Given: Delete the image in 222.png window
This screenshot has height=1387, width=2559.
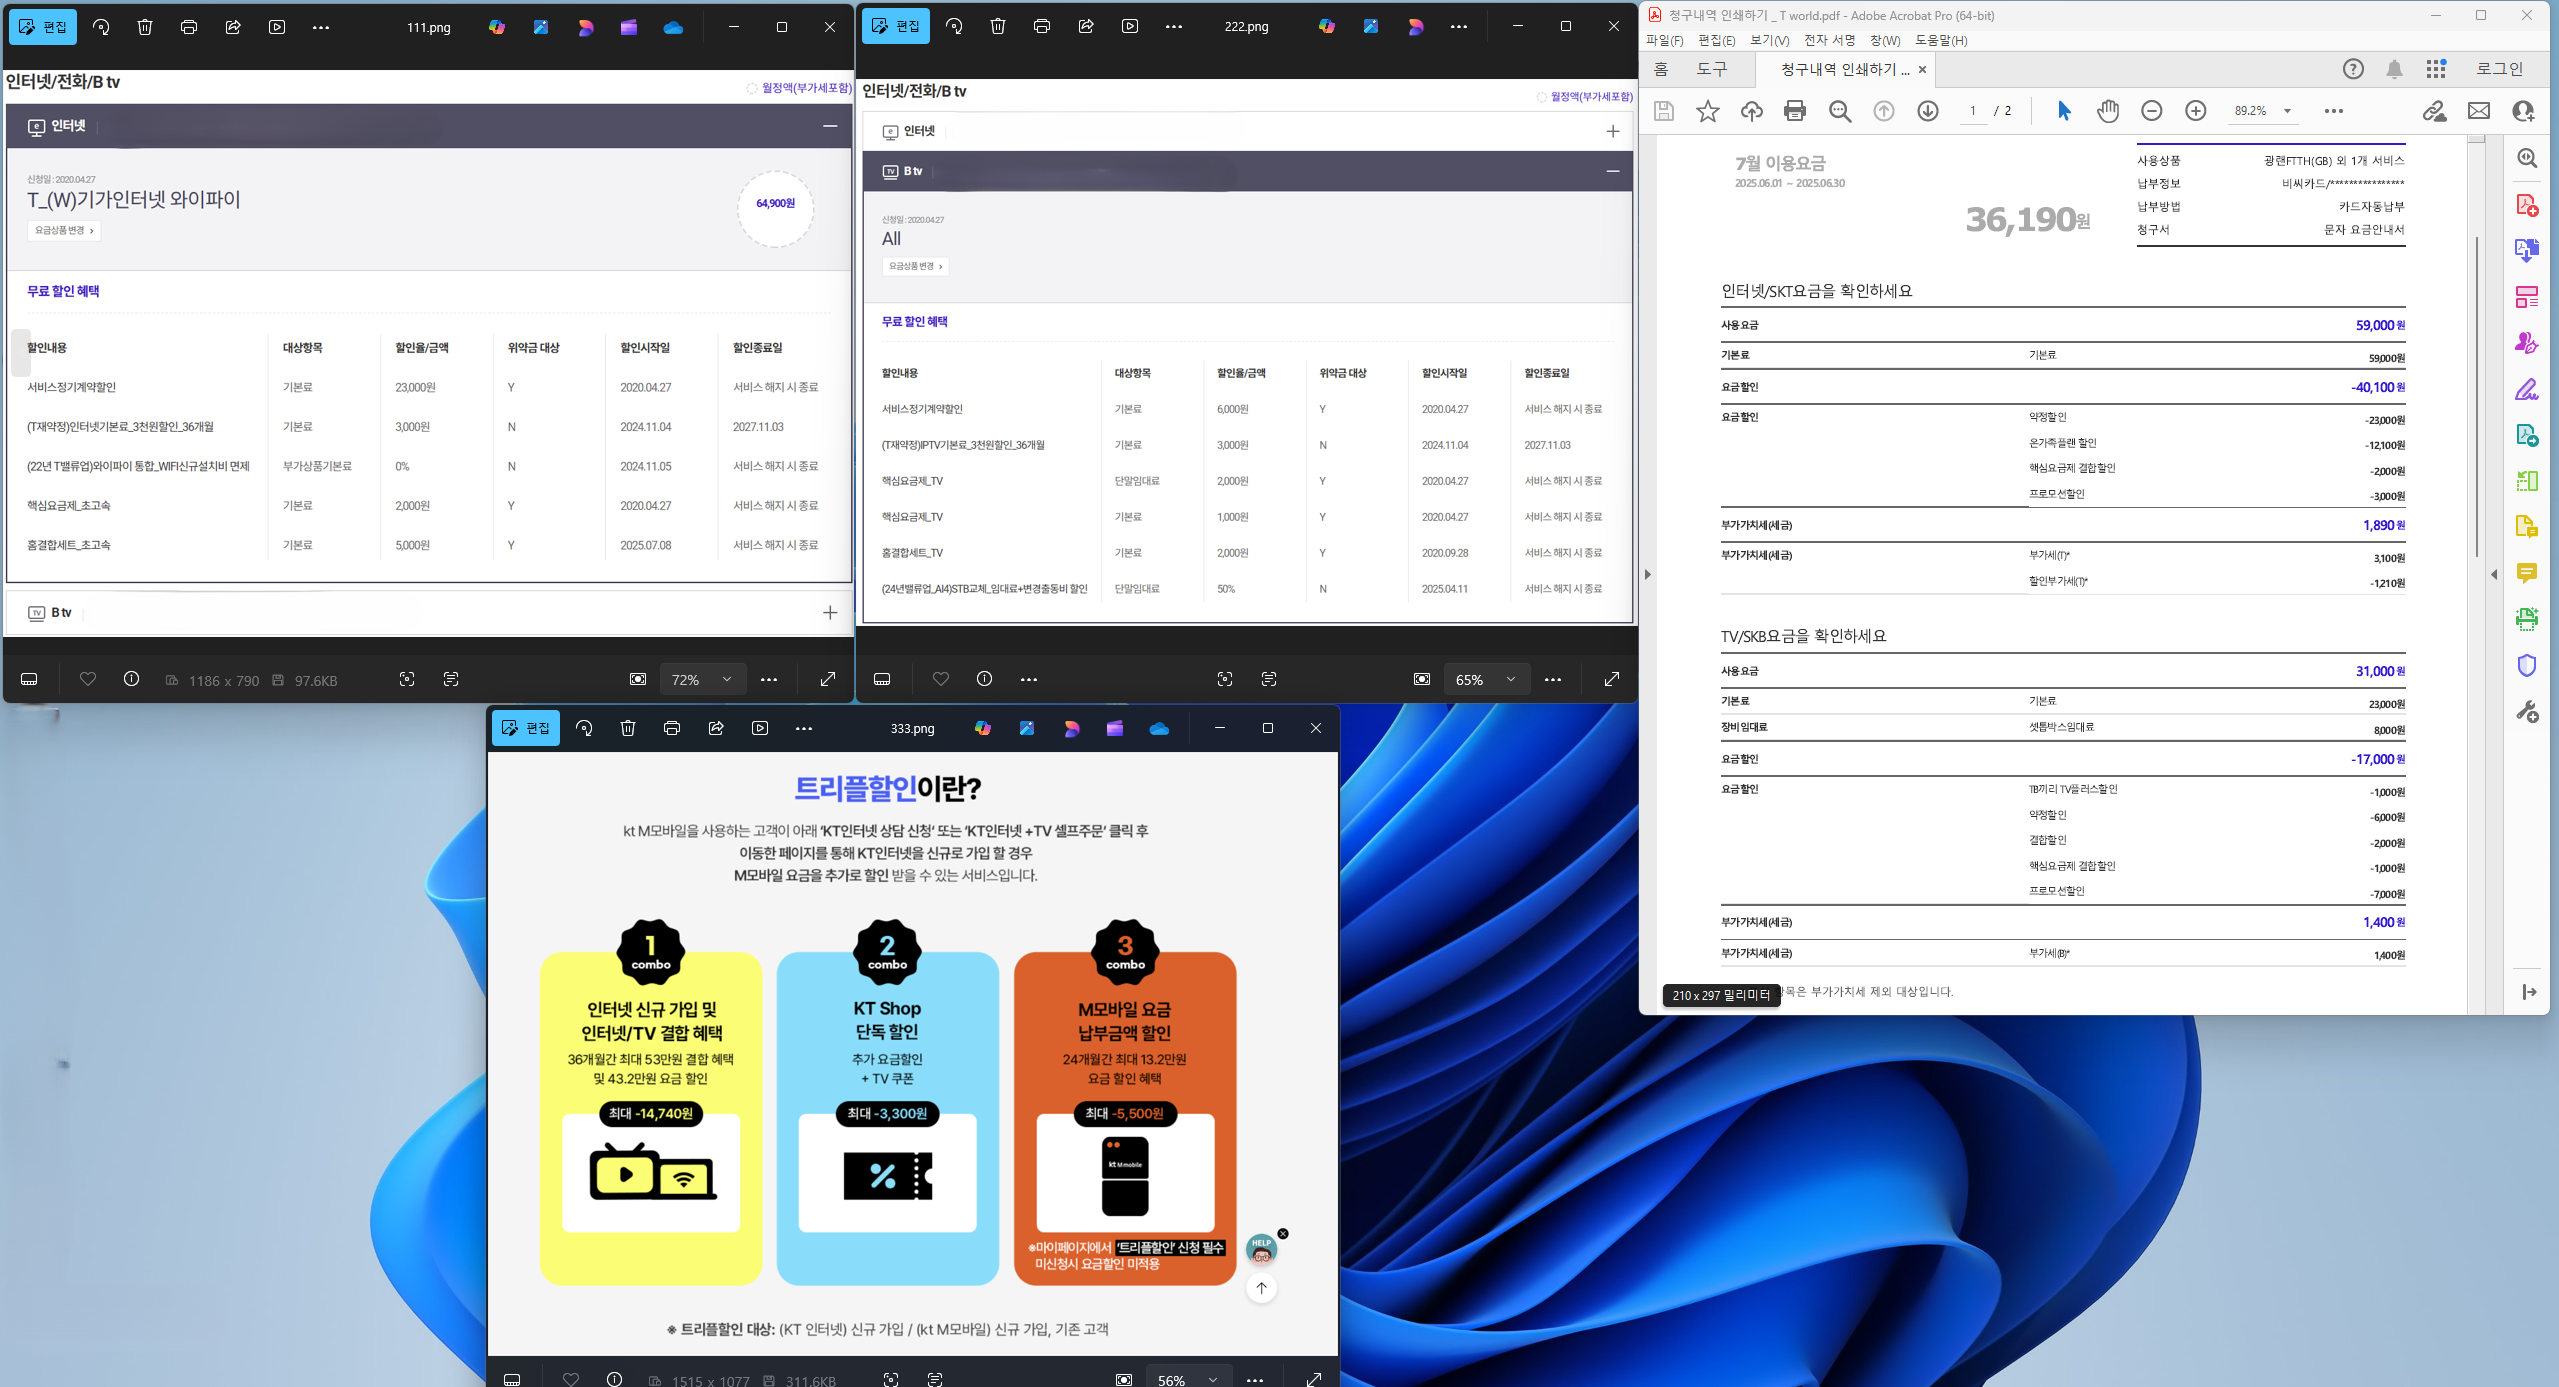Looking at the screenshot, I should tap(998, 27).
